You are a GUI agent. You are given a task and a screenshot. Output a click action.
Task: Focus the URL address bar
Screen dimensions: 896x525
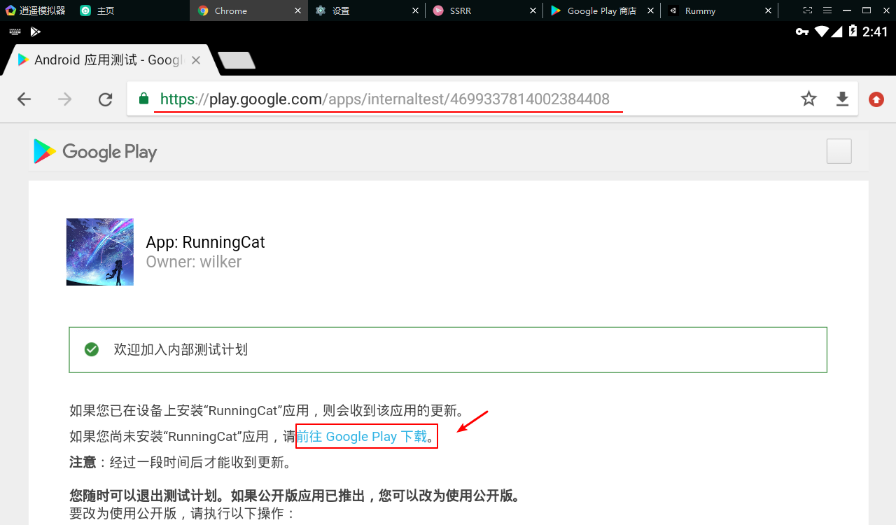click(491, 99)
